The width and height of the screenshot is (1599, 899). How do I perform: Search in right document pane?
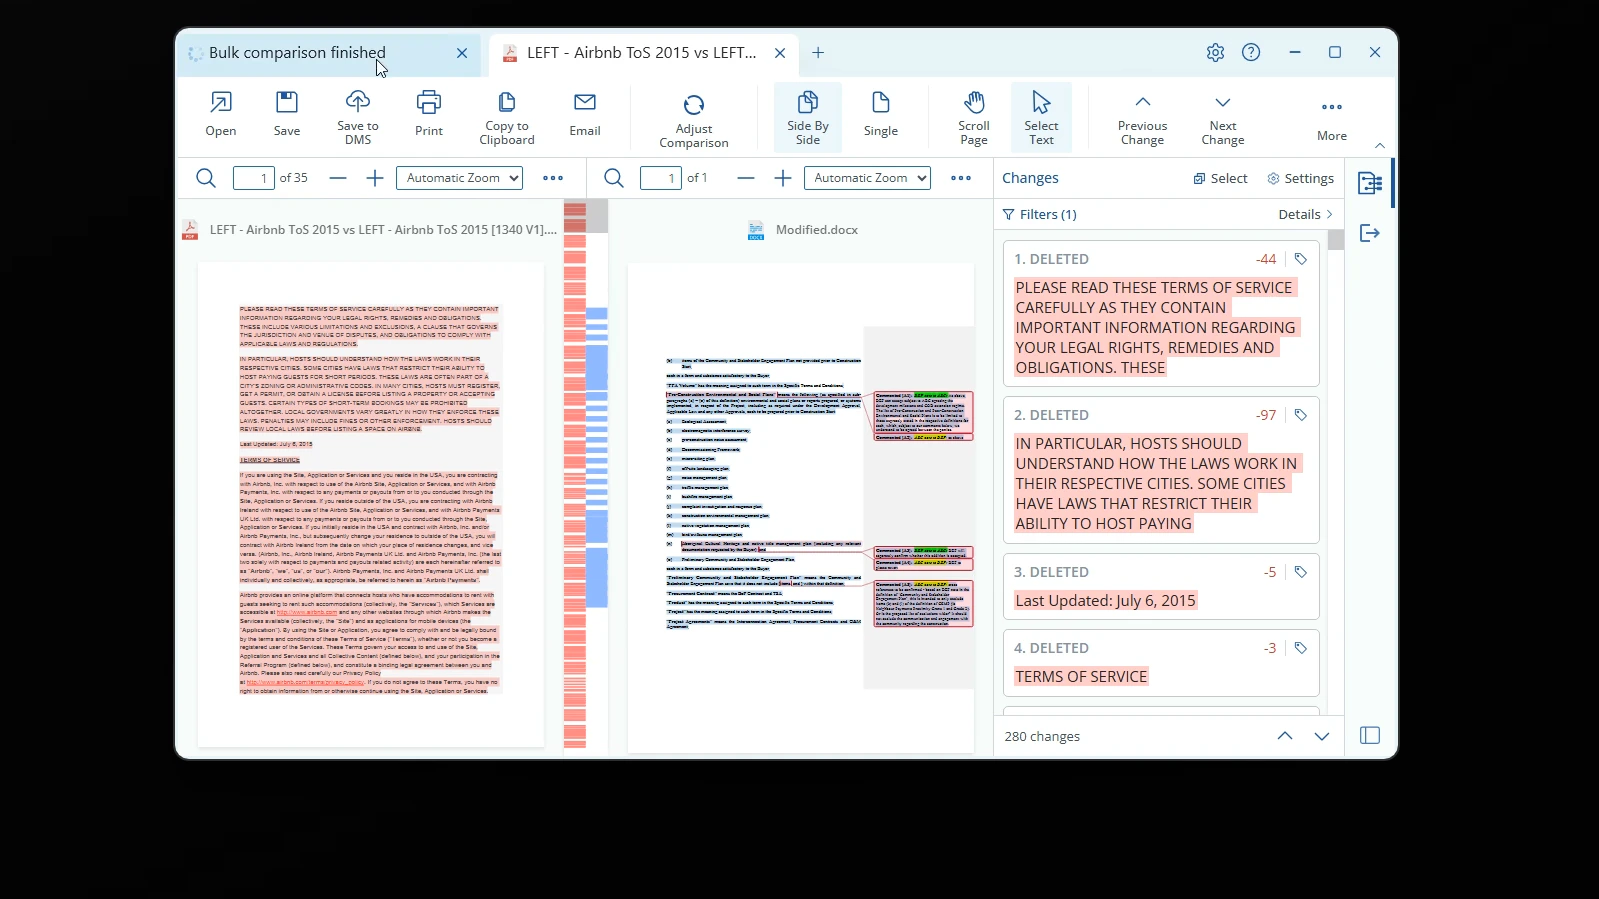click(614, 178)
